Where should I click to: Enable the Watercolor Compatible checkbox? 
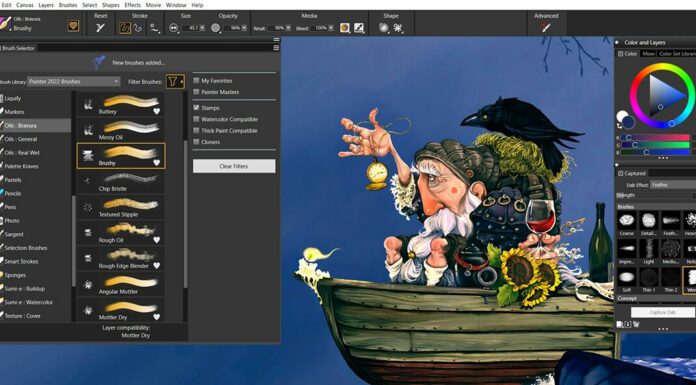(196, 119)
